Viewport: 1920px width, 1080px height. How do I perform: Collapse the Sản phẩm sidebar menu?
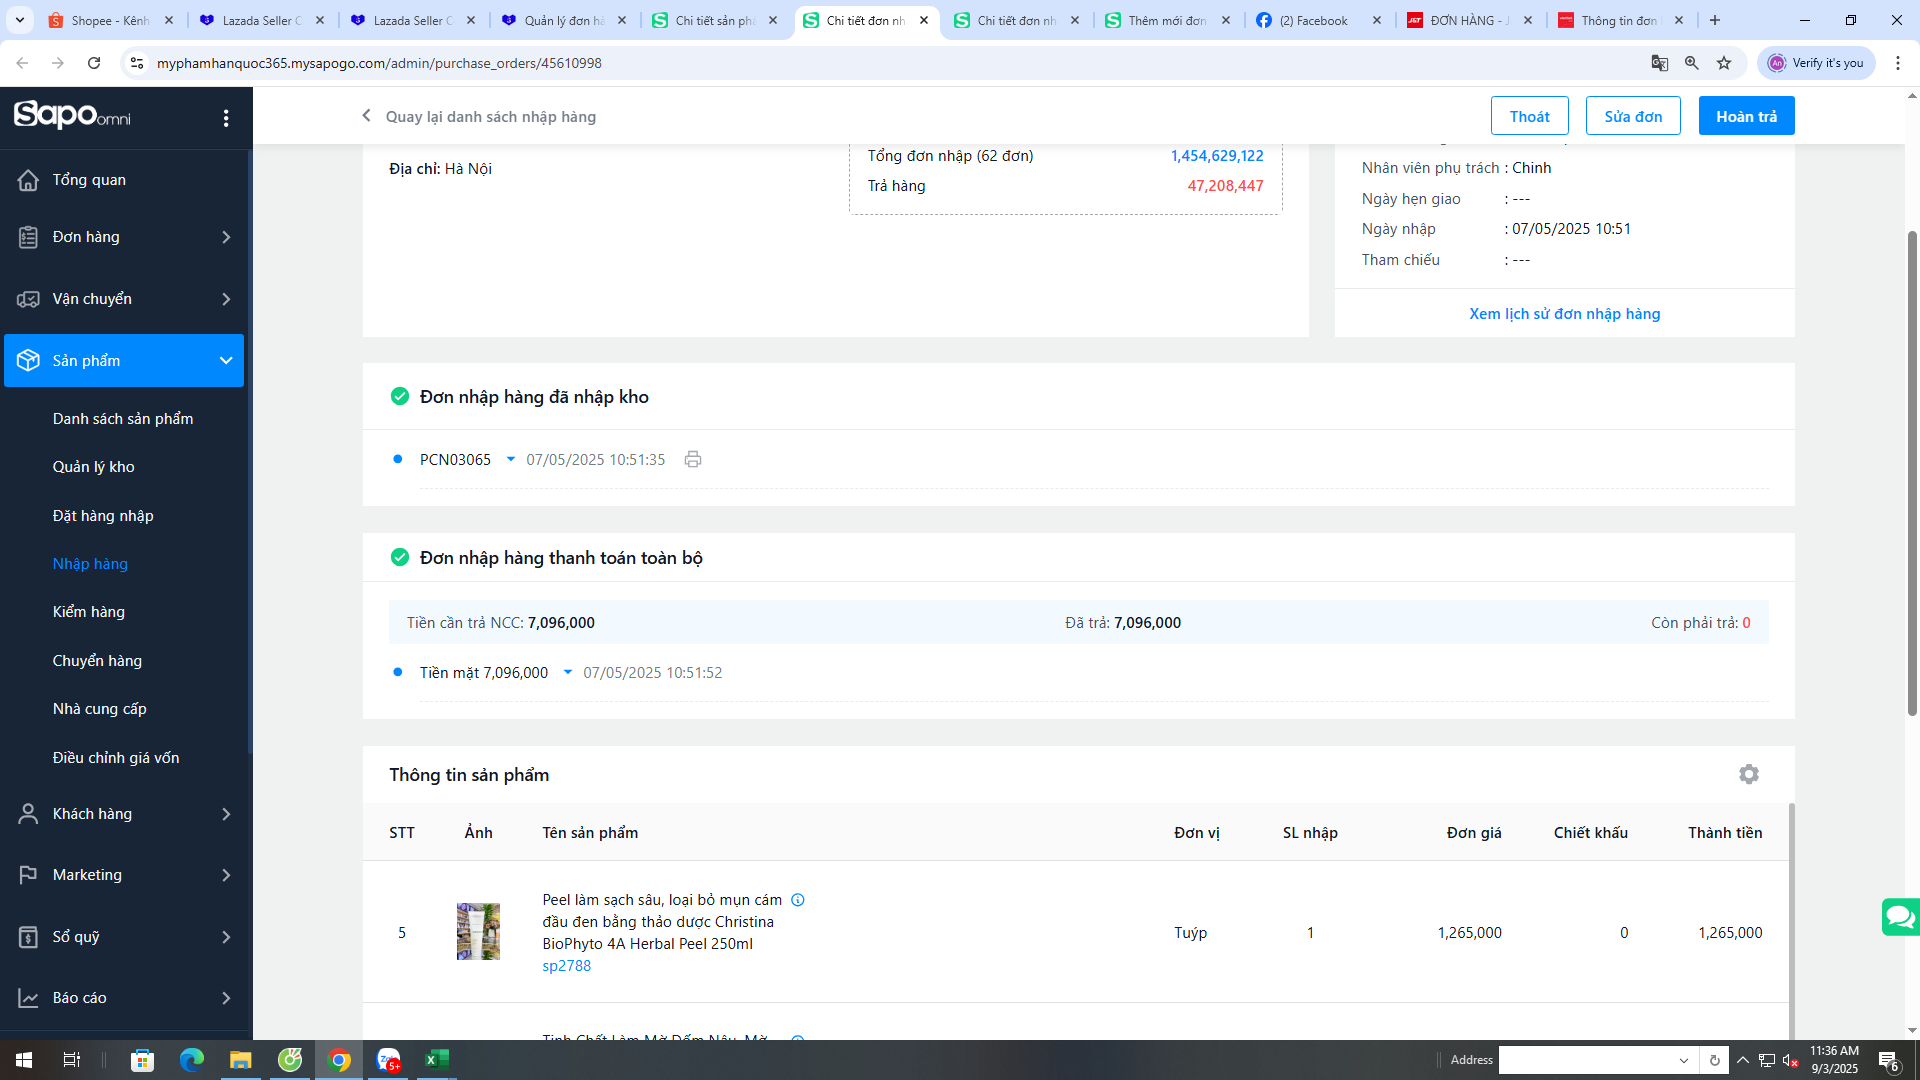click(225, 361)
